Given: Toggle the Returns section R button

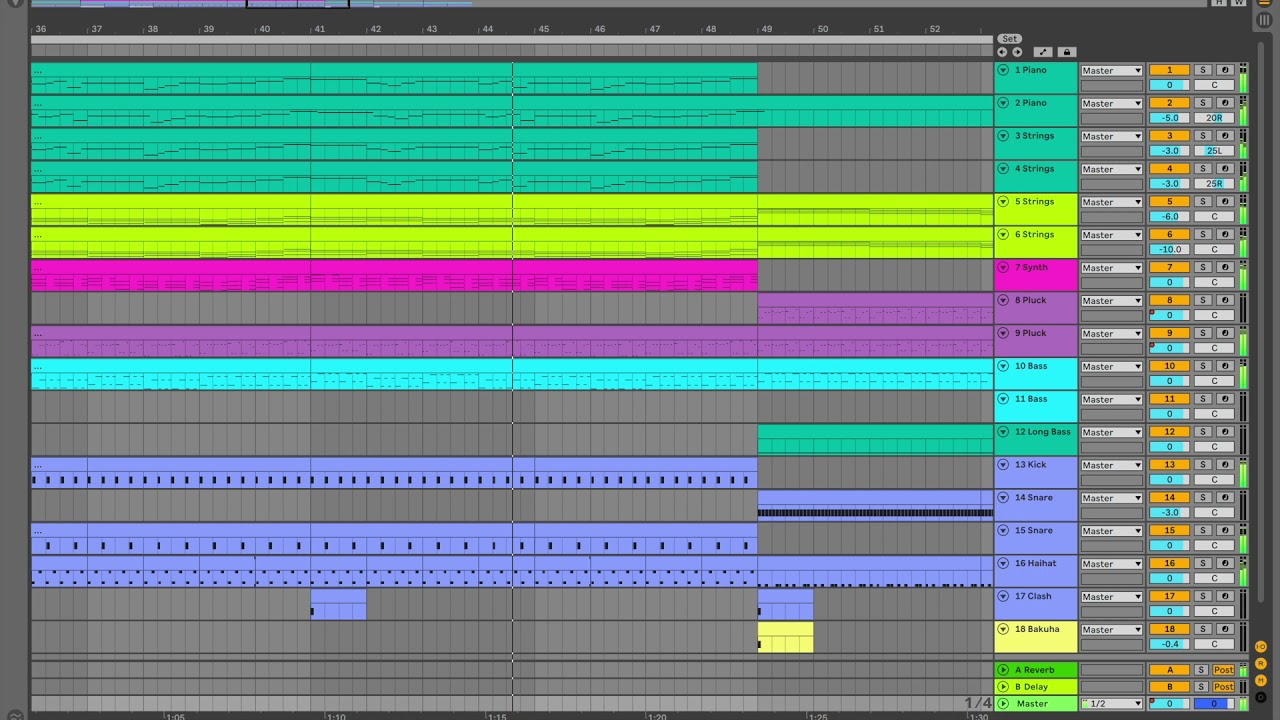Looking at the screenshot, I should tap(1261, 664).
